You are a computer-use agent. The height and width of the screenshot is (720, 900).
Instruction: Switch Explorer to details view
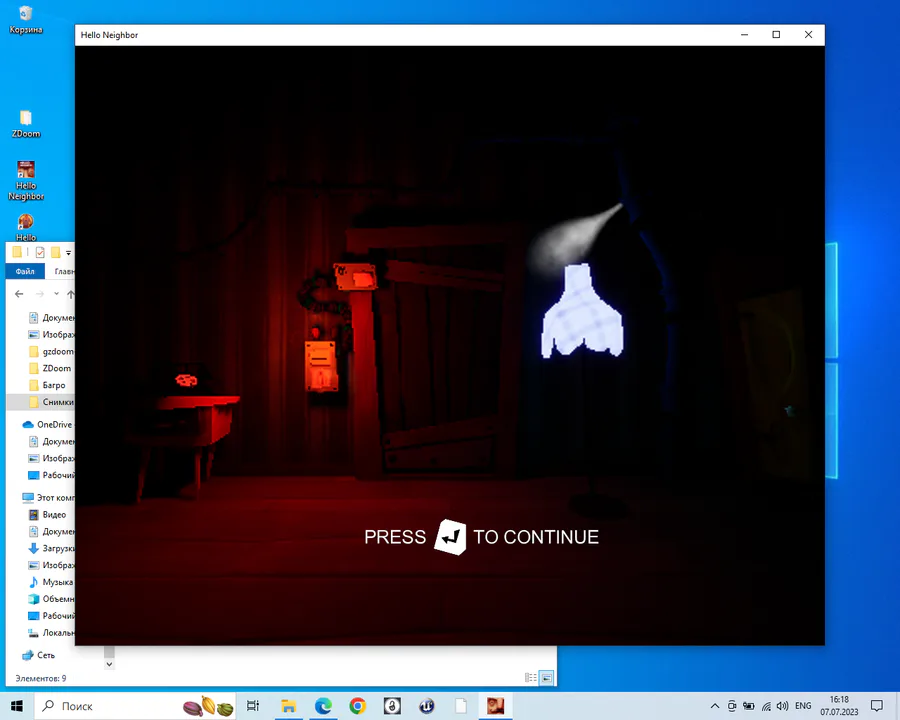click(x=530, y=678)
